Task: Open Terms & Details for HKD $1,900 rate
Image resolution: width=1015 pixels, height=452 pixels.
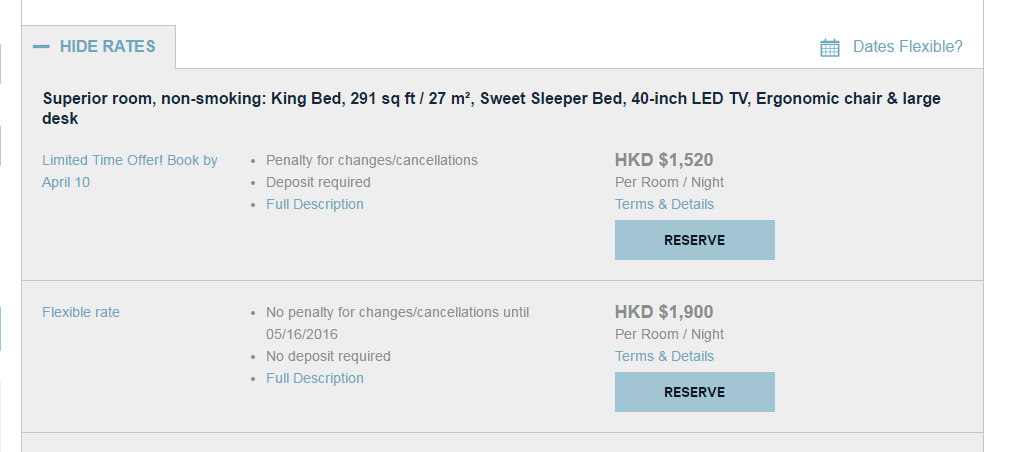Action: 664,356
